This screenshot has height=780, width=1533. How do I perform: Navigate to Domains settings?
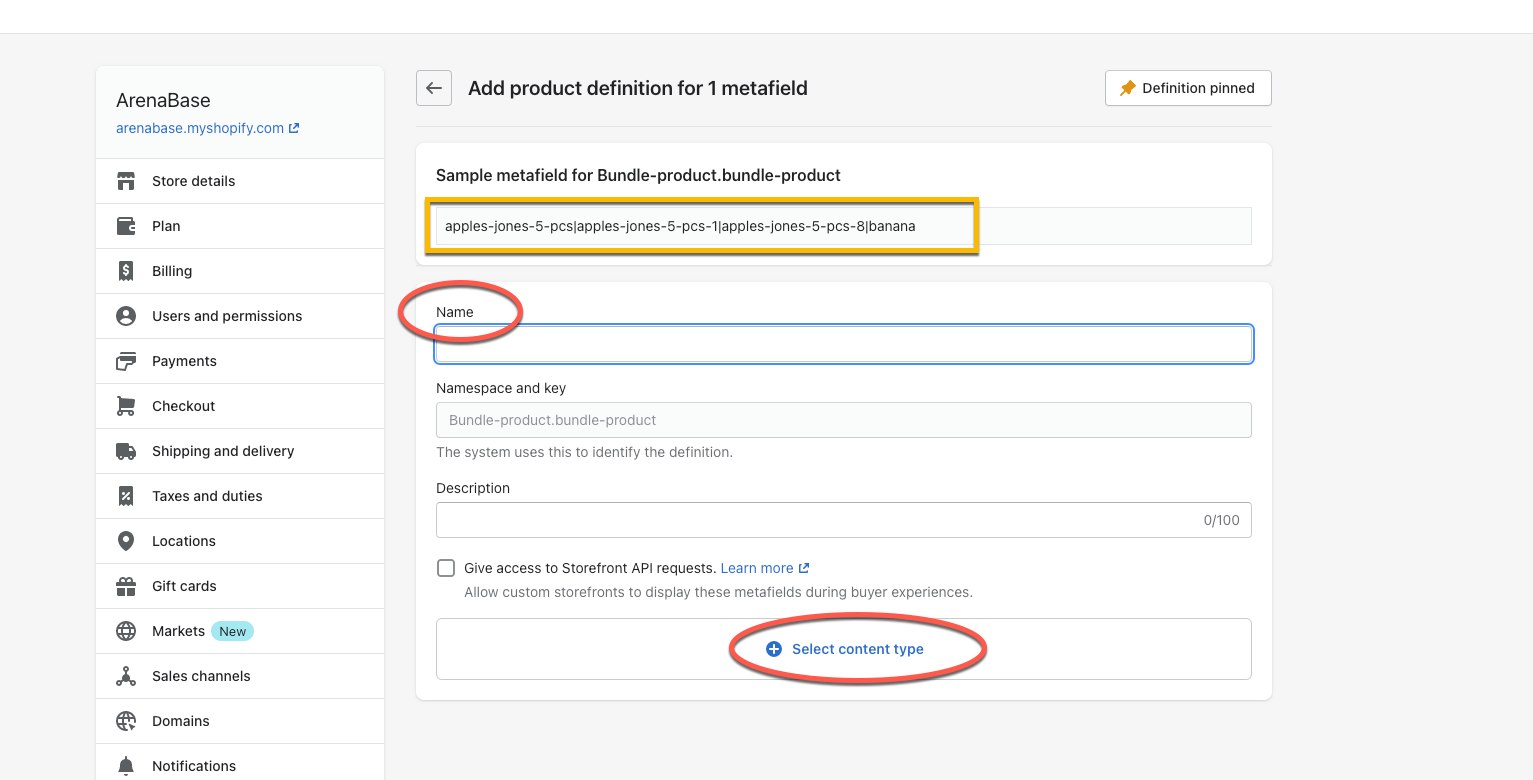tap(181, 721)
